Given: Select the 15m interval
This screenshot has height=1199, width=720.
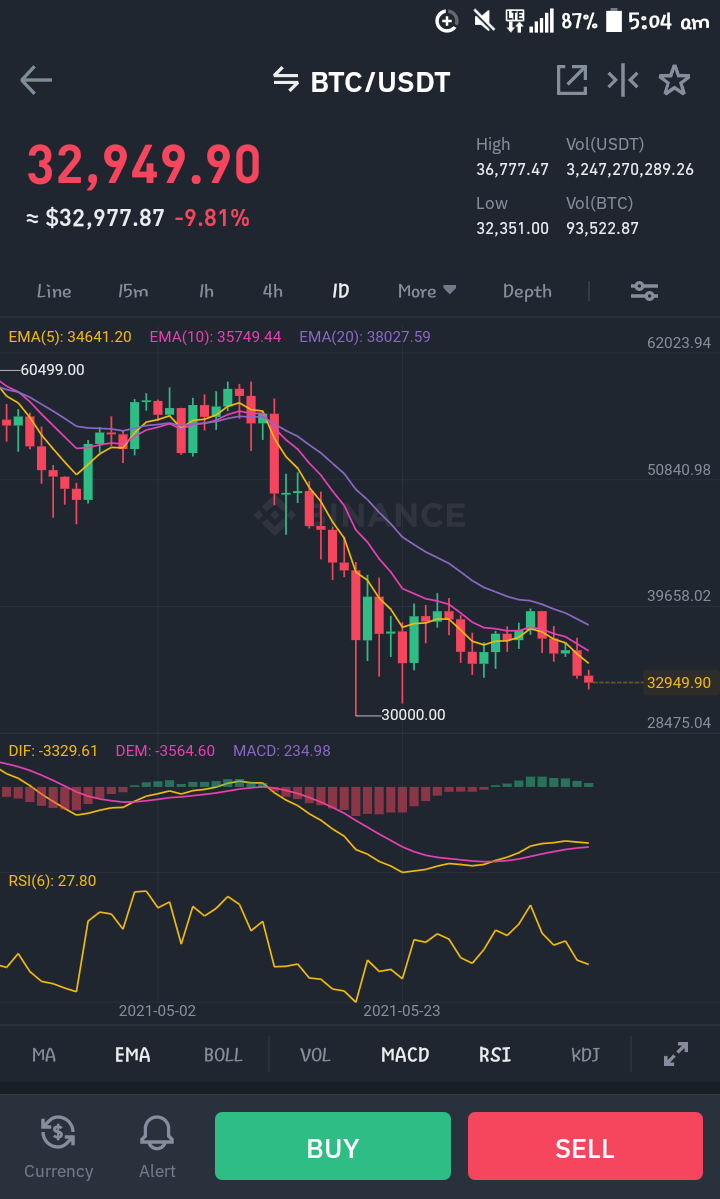Looking at the screenshot, I should click(x=133, y=291).
